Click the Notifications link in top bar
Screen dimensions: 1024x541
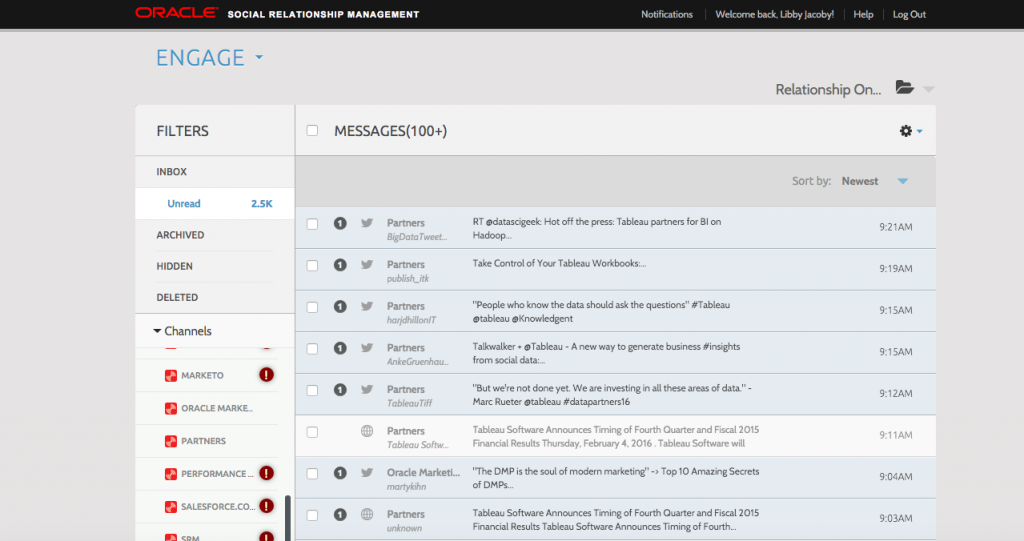pyautogui.click(x=666, y=14)
